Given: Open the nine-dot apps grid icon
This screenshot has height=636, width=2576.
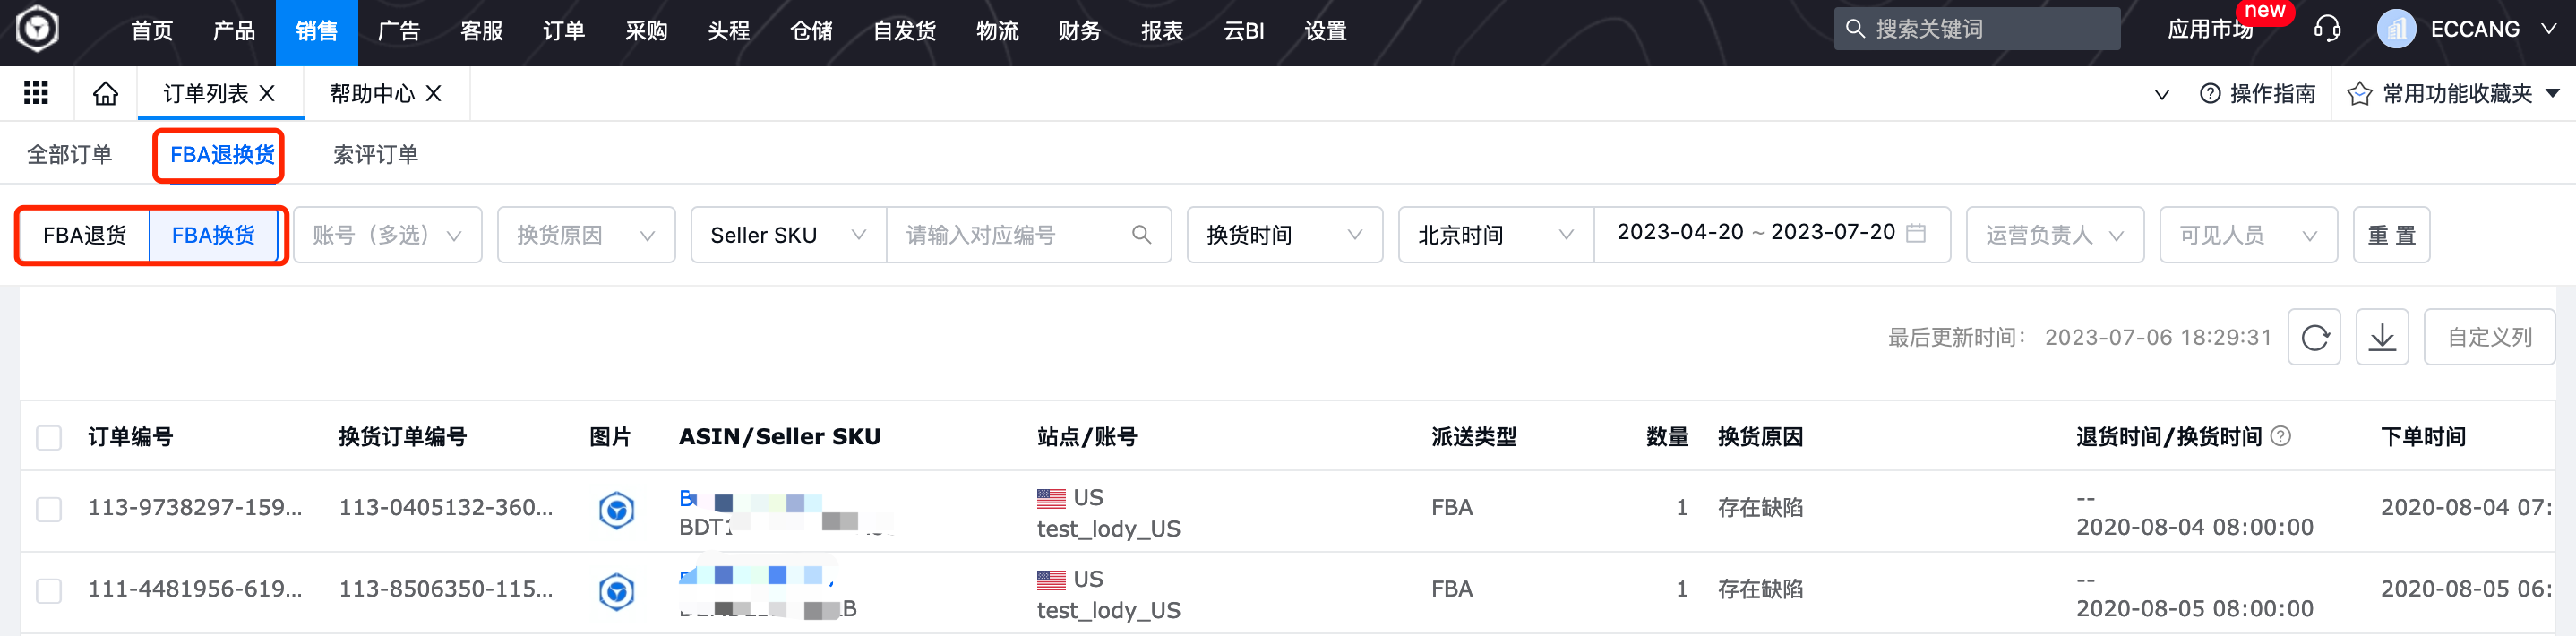Looking at the screenshot, I should pos(36,92).
